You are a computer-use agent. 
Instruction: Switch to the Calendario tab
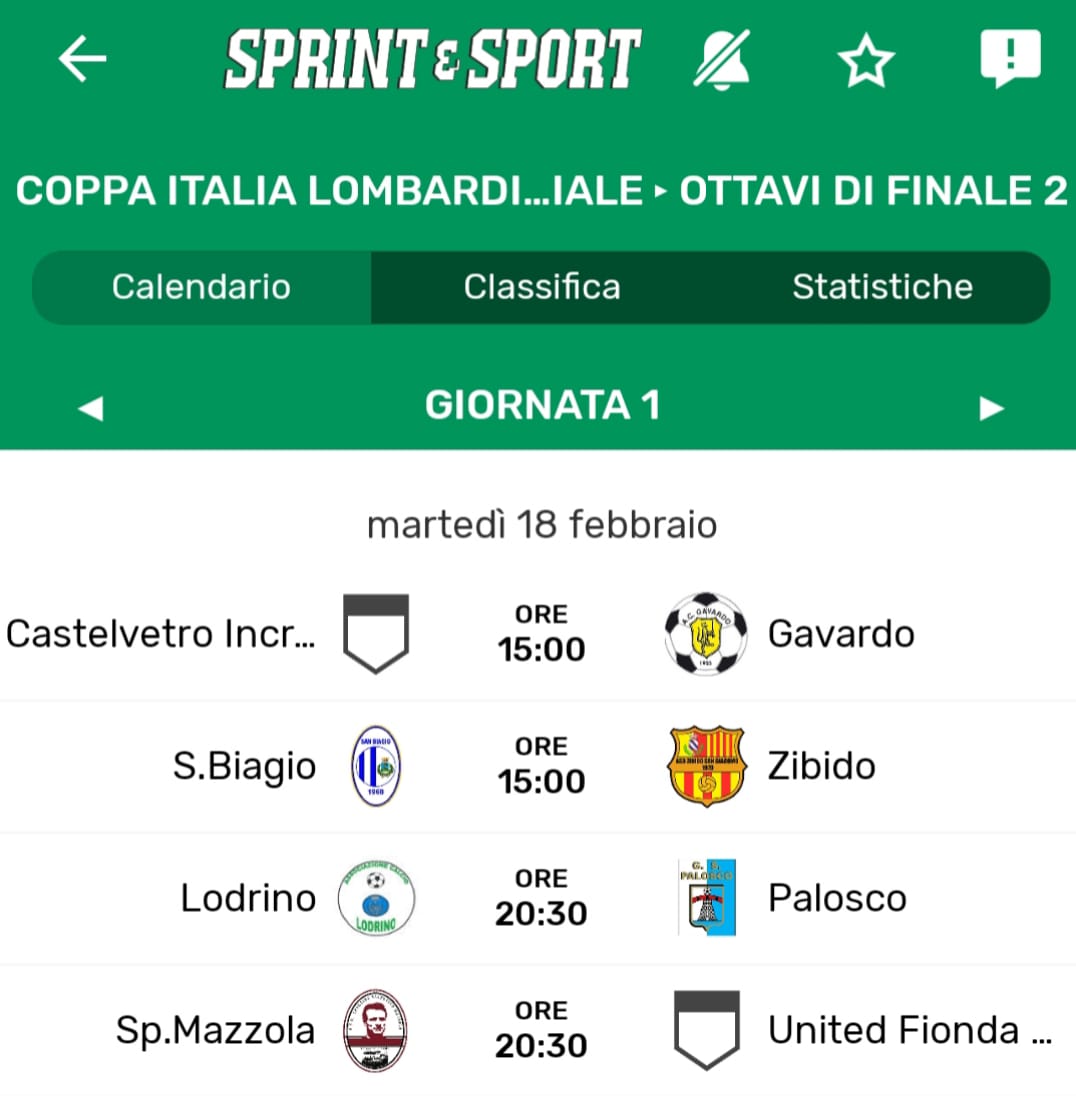(x=201, y=287)
